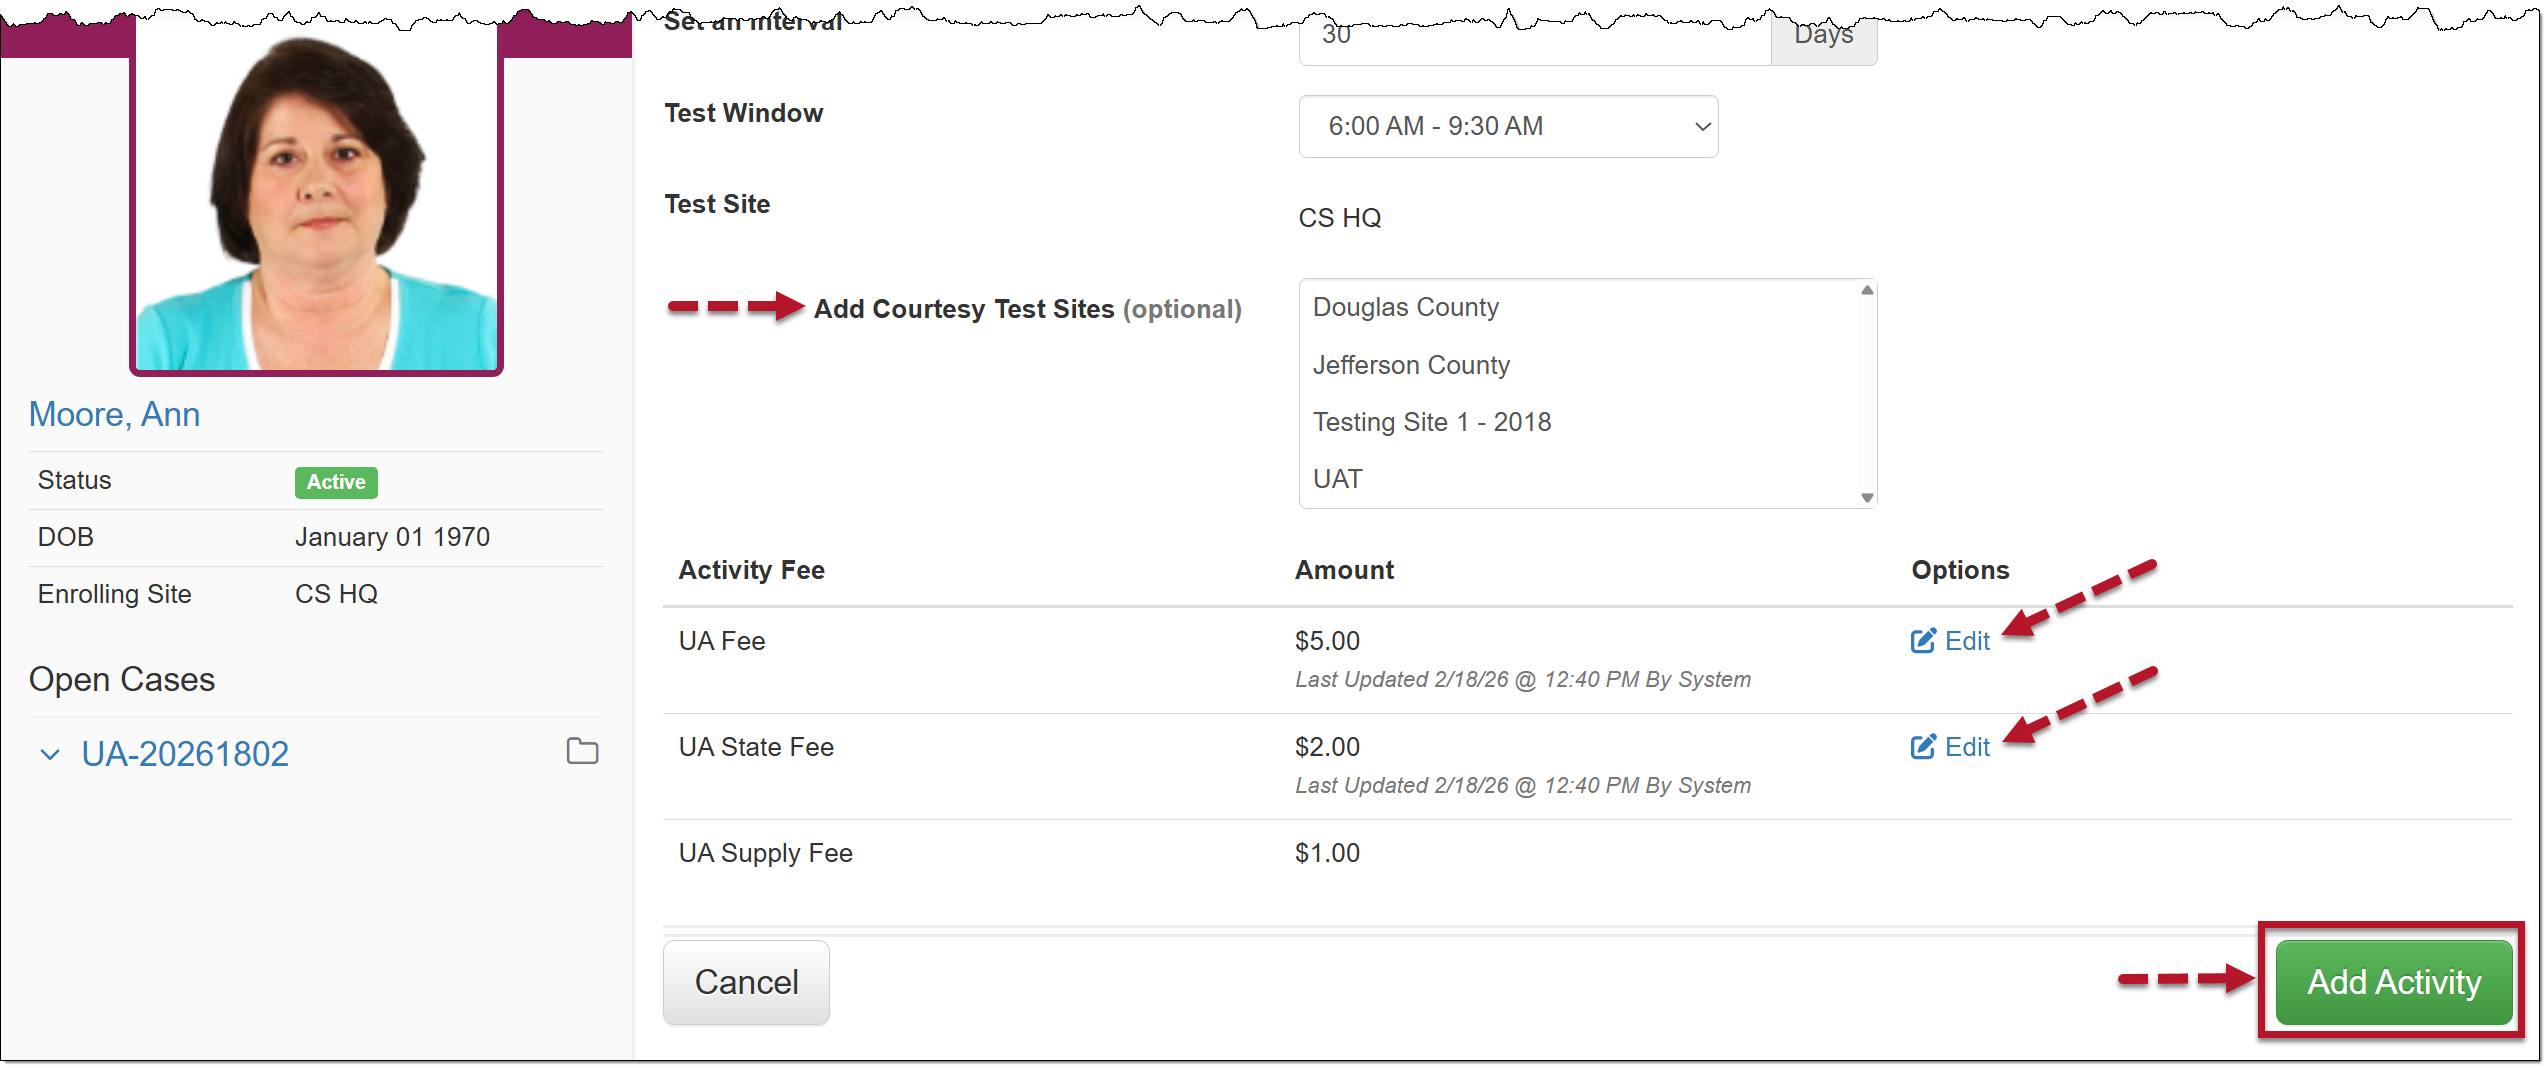The image size is (2547, 1068).
Task: Open the UA-20261802 case link
Action: (185, 754)
